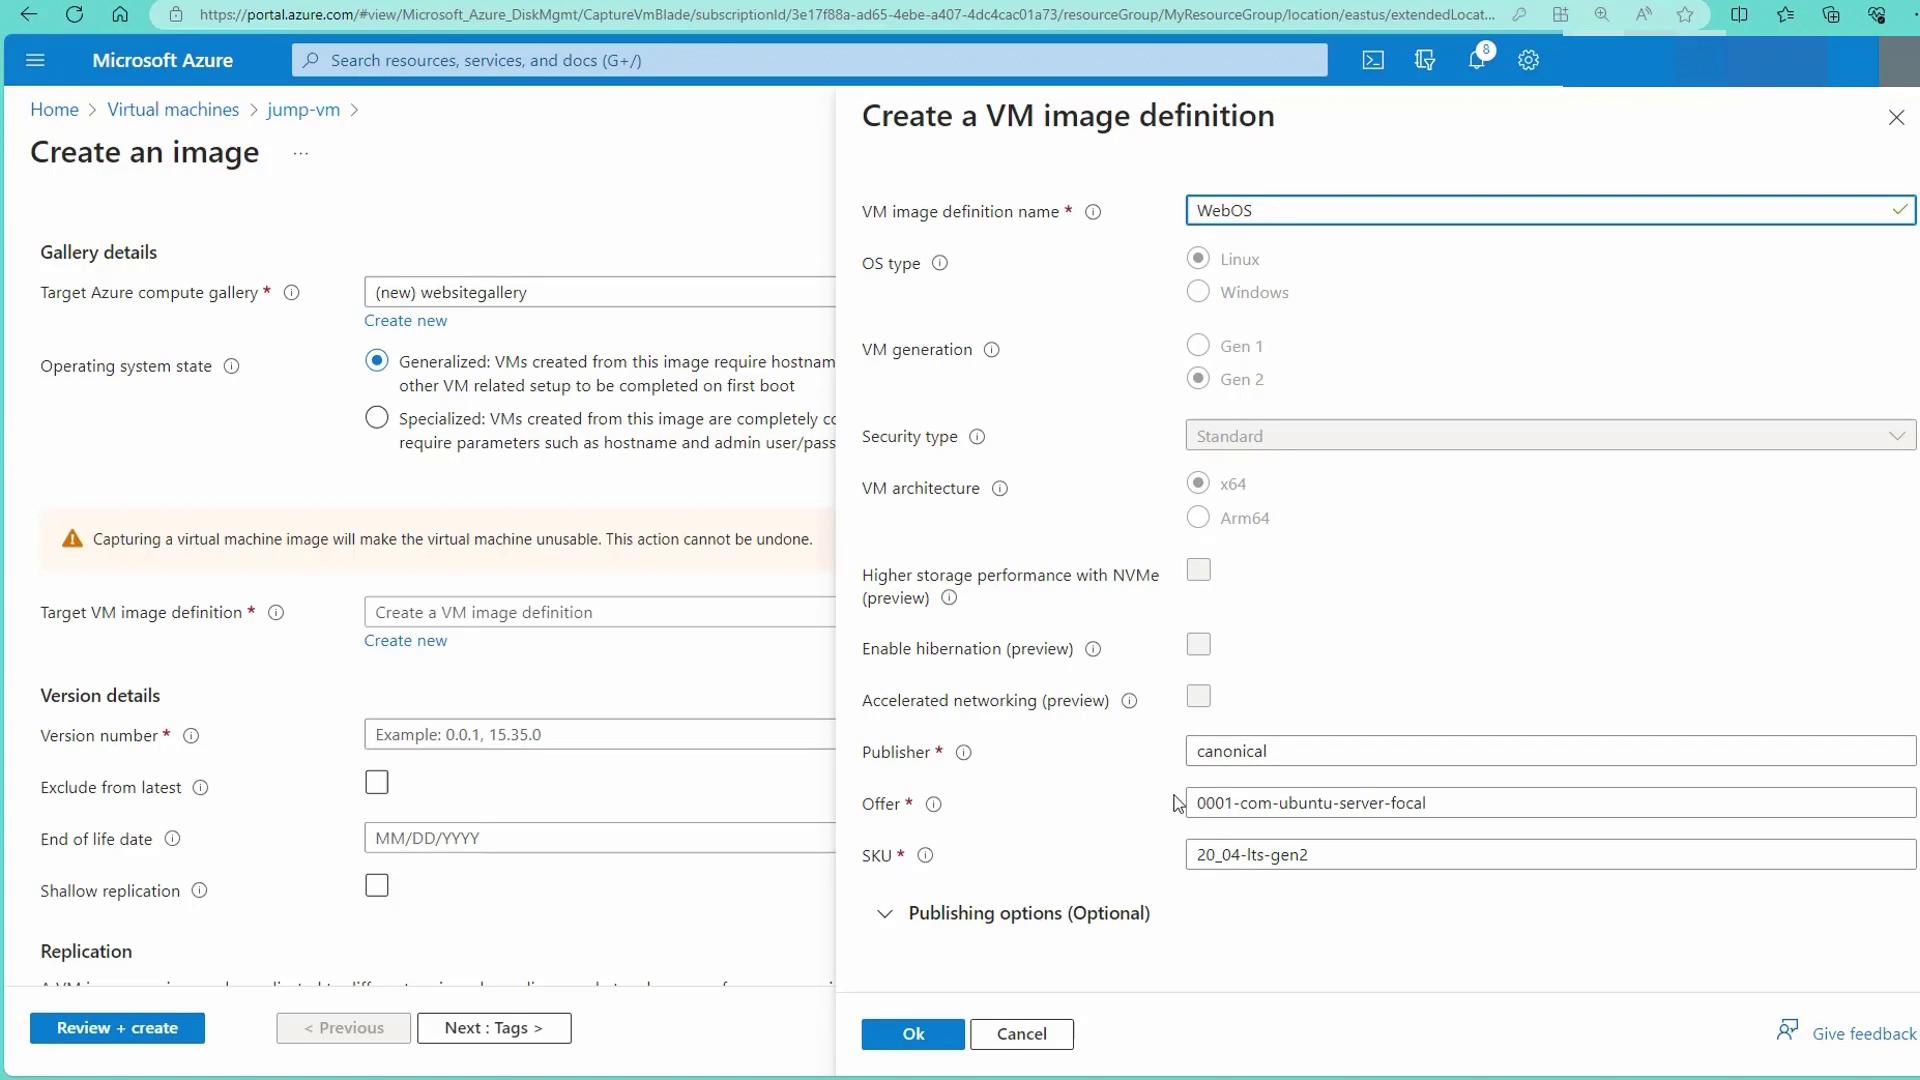1920x1080 pixels.
Task: Open Target Azure compute gallery dropdown
Action: pyautogui.click(x=600, y=292)
